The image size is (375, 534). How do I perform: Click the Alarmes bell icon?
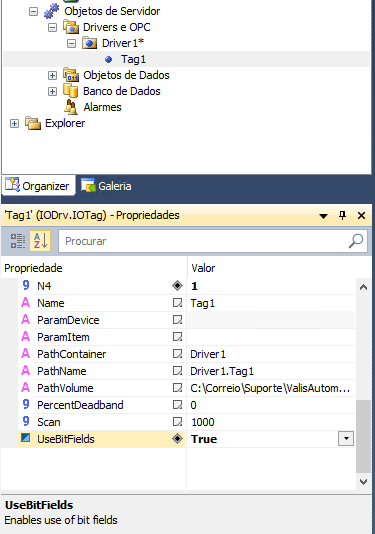[71, 107]
